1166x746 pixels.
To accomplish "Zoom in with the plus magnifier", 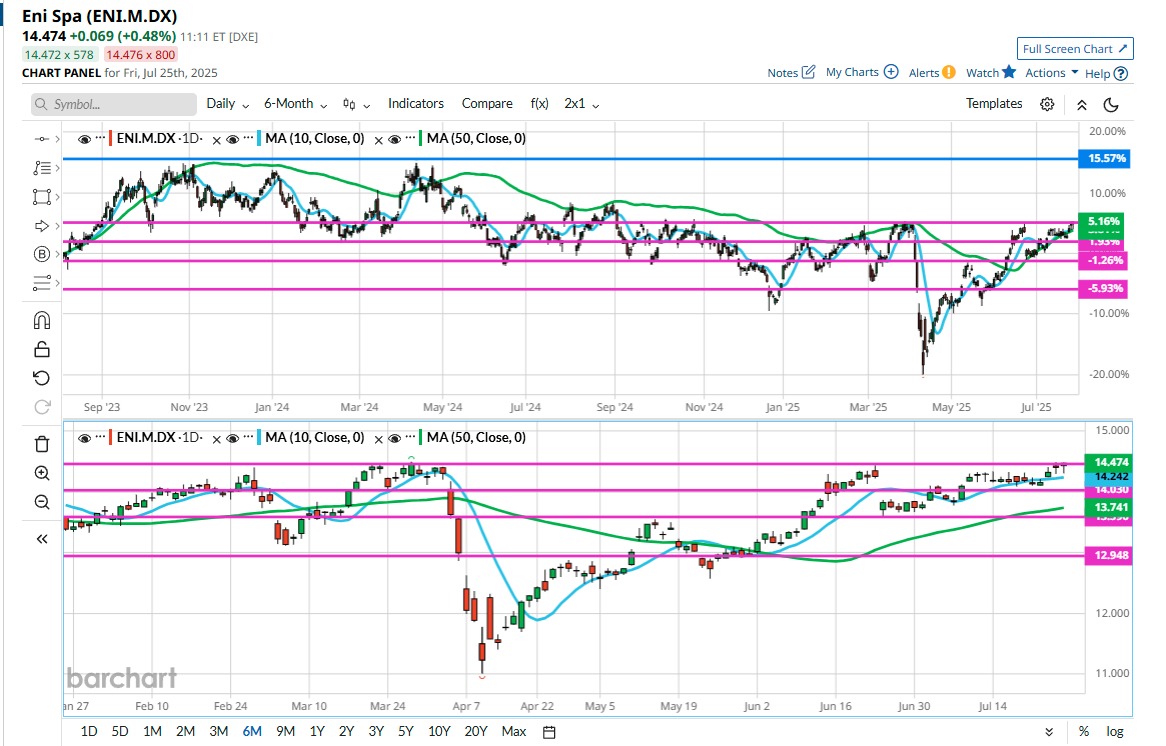I will coord(42,473).
